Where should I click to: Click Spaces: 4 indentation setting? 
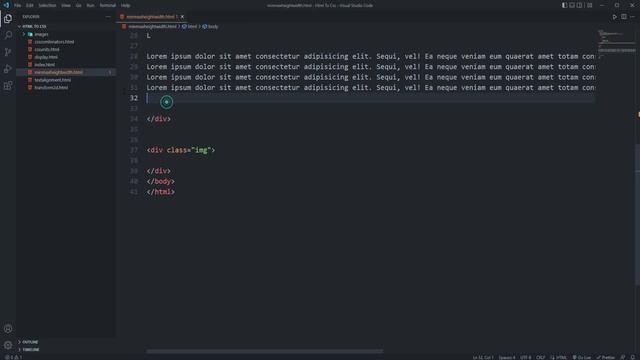(507, 357)
